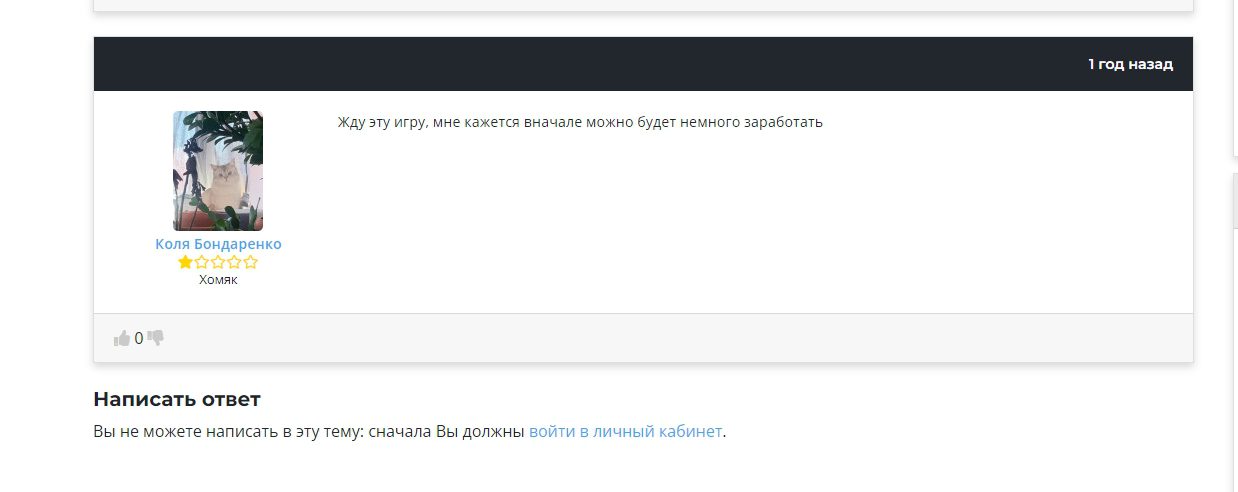Click the thumbs up icon
Viewport: 1238px width, 492px height.
point(122,338)
